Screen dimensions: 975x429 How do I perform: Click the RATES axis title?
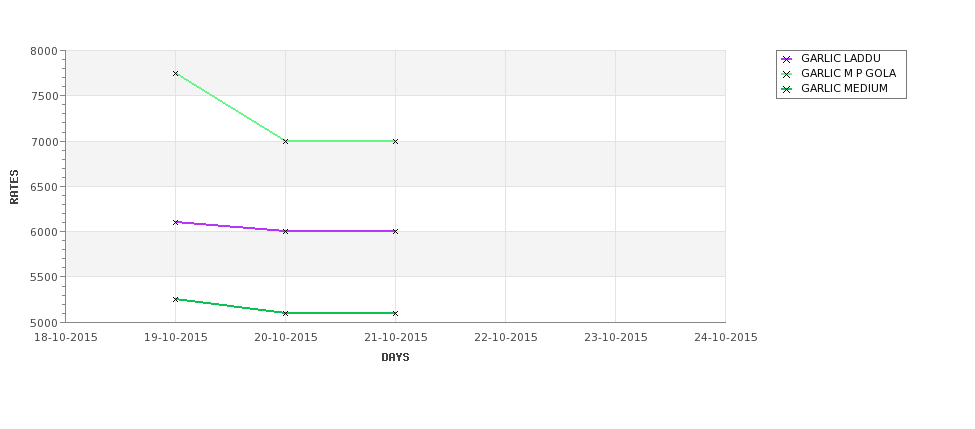[14, 187]
